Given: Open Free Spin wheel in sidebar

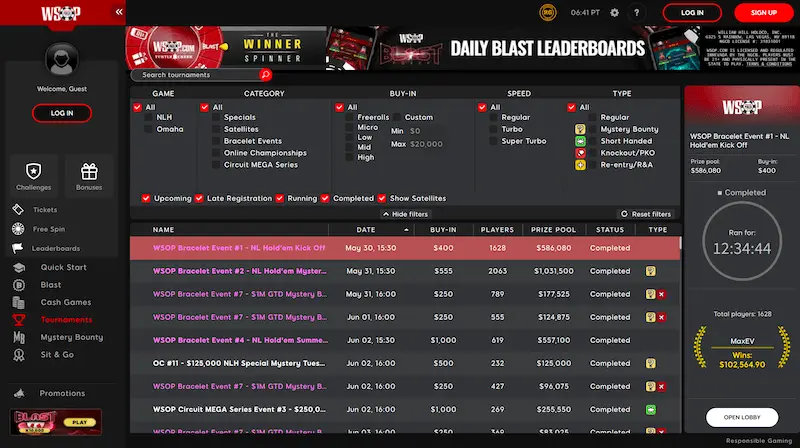Looking at the screenshot, I should point(40,229).
